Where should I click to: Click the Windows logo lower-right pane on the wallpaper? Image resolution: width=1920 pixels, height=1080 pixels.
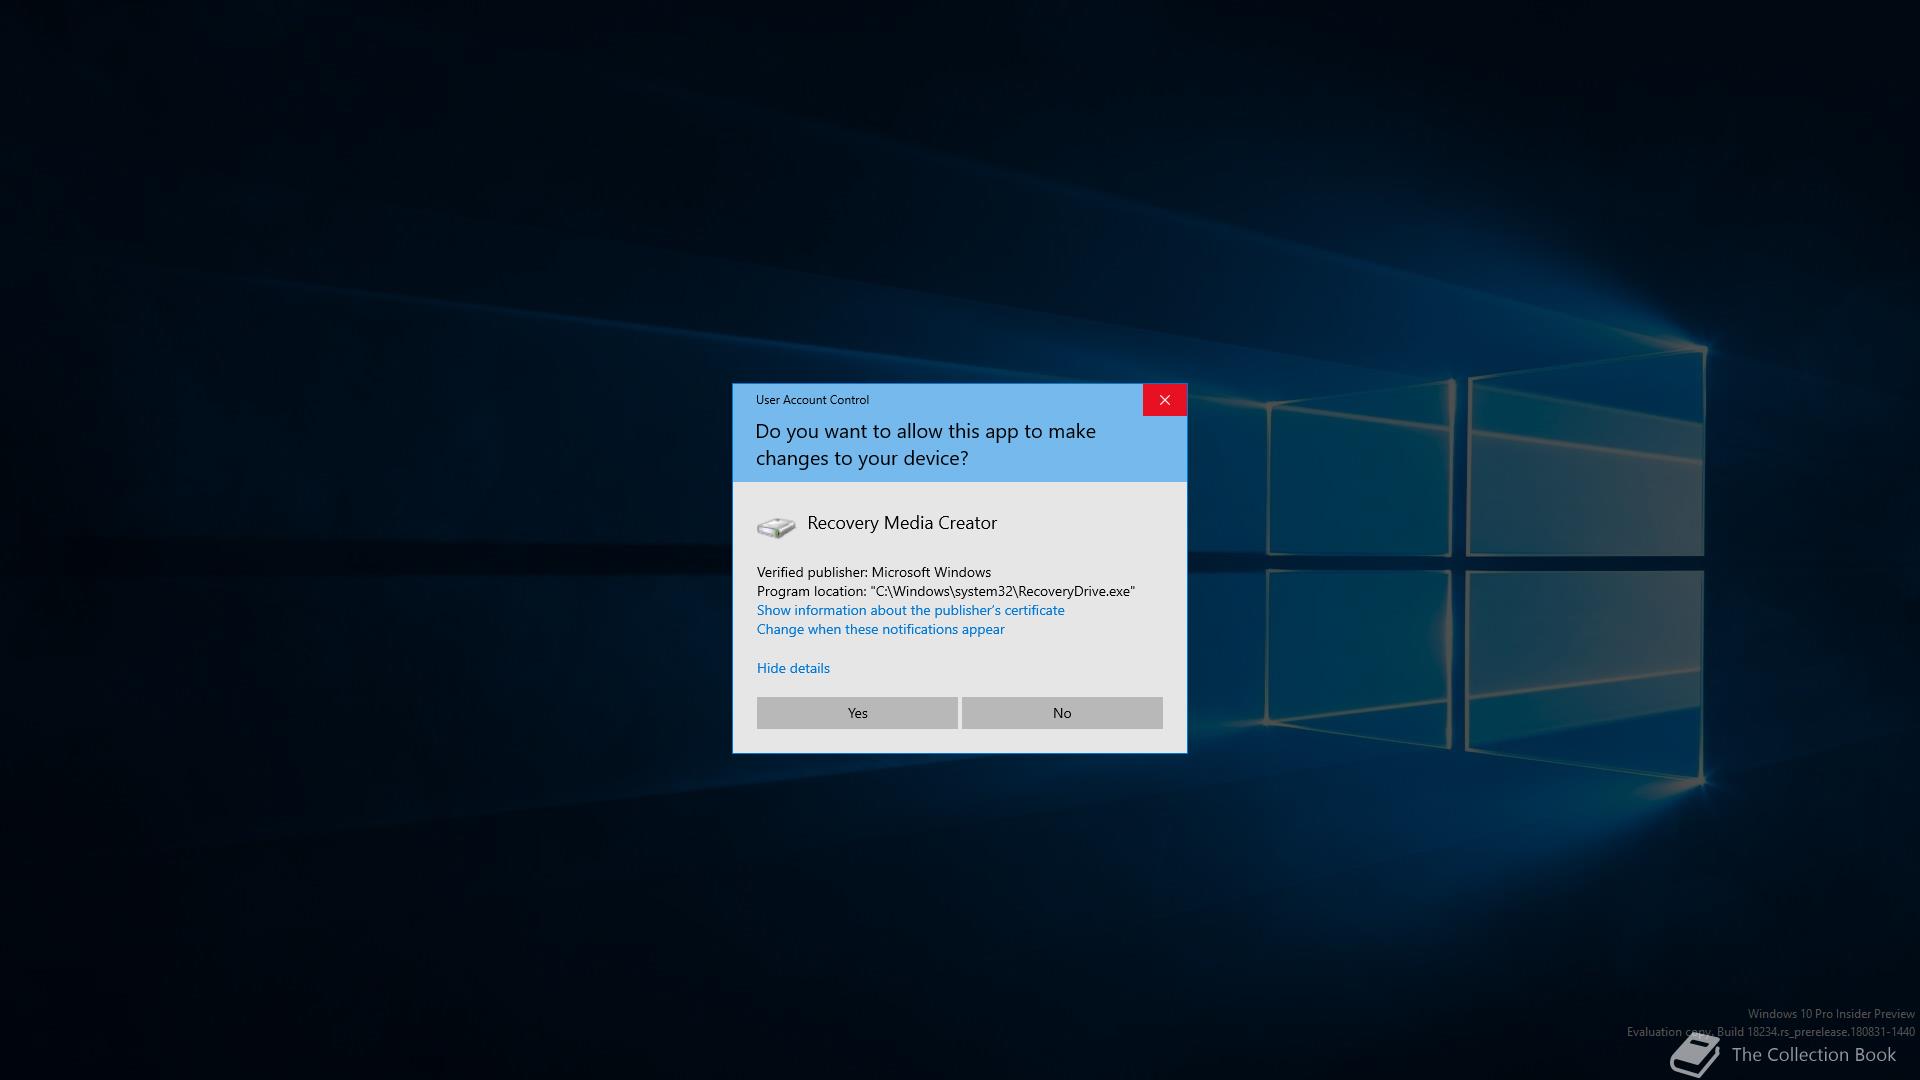(x=1584, y=672)
